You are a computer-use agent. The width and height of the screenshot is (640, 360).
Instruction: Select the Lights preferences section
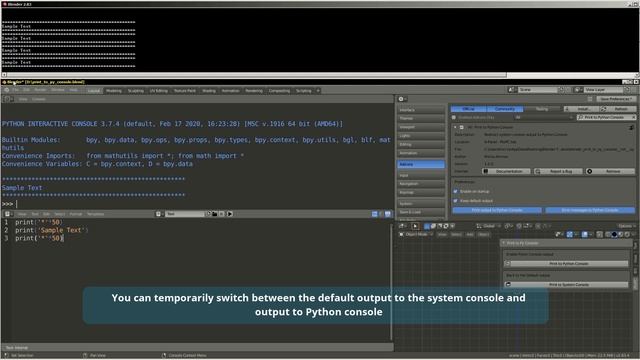coord(421,136)
